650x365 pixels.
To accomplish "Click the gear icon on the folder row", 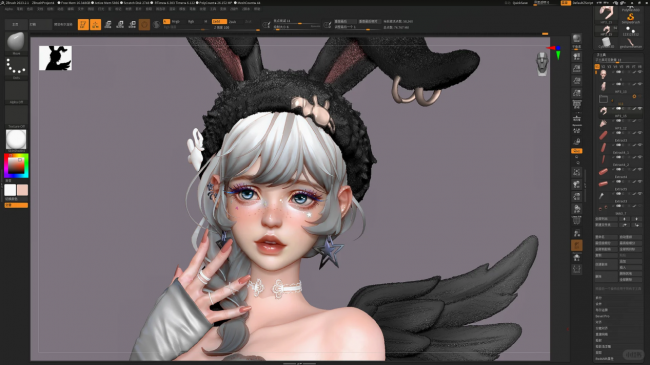I will [634, 96].
